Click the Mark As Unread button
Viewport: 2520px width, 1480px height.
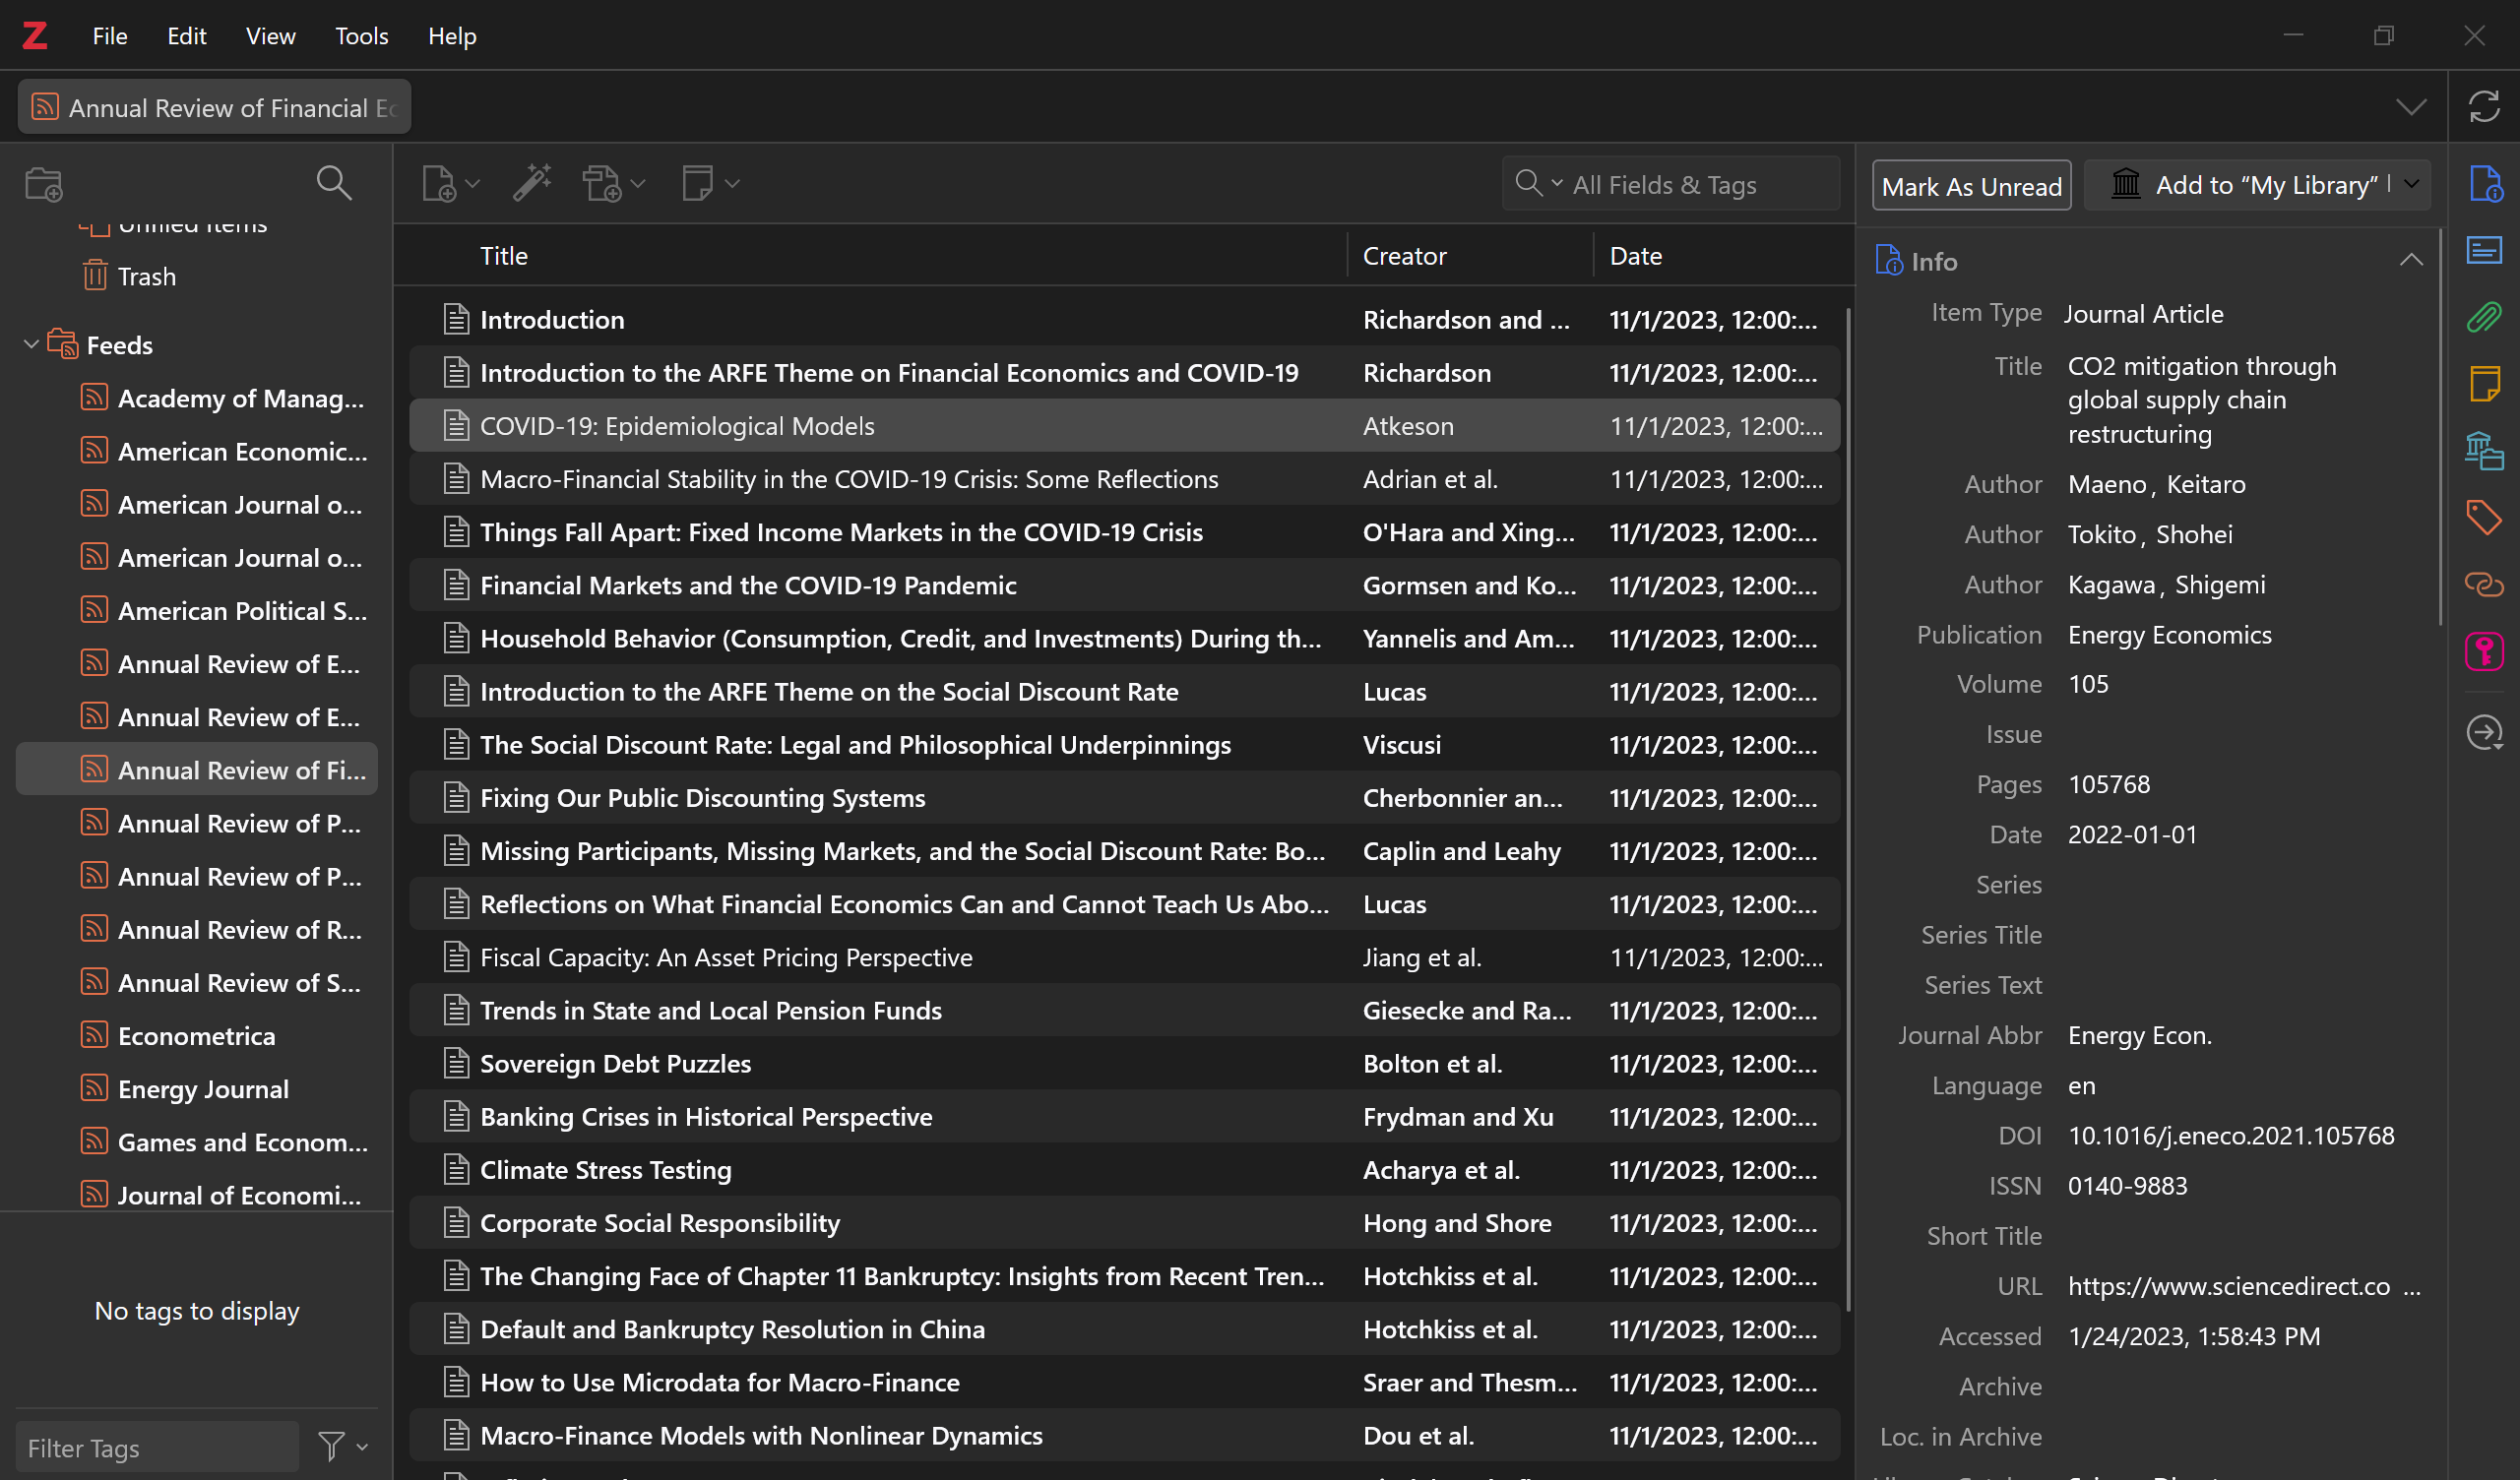(x=1970, y=186)
